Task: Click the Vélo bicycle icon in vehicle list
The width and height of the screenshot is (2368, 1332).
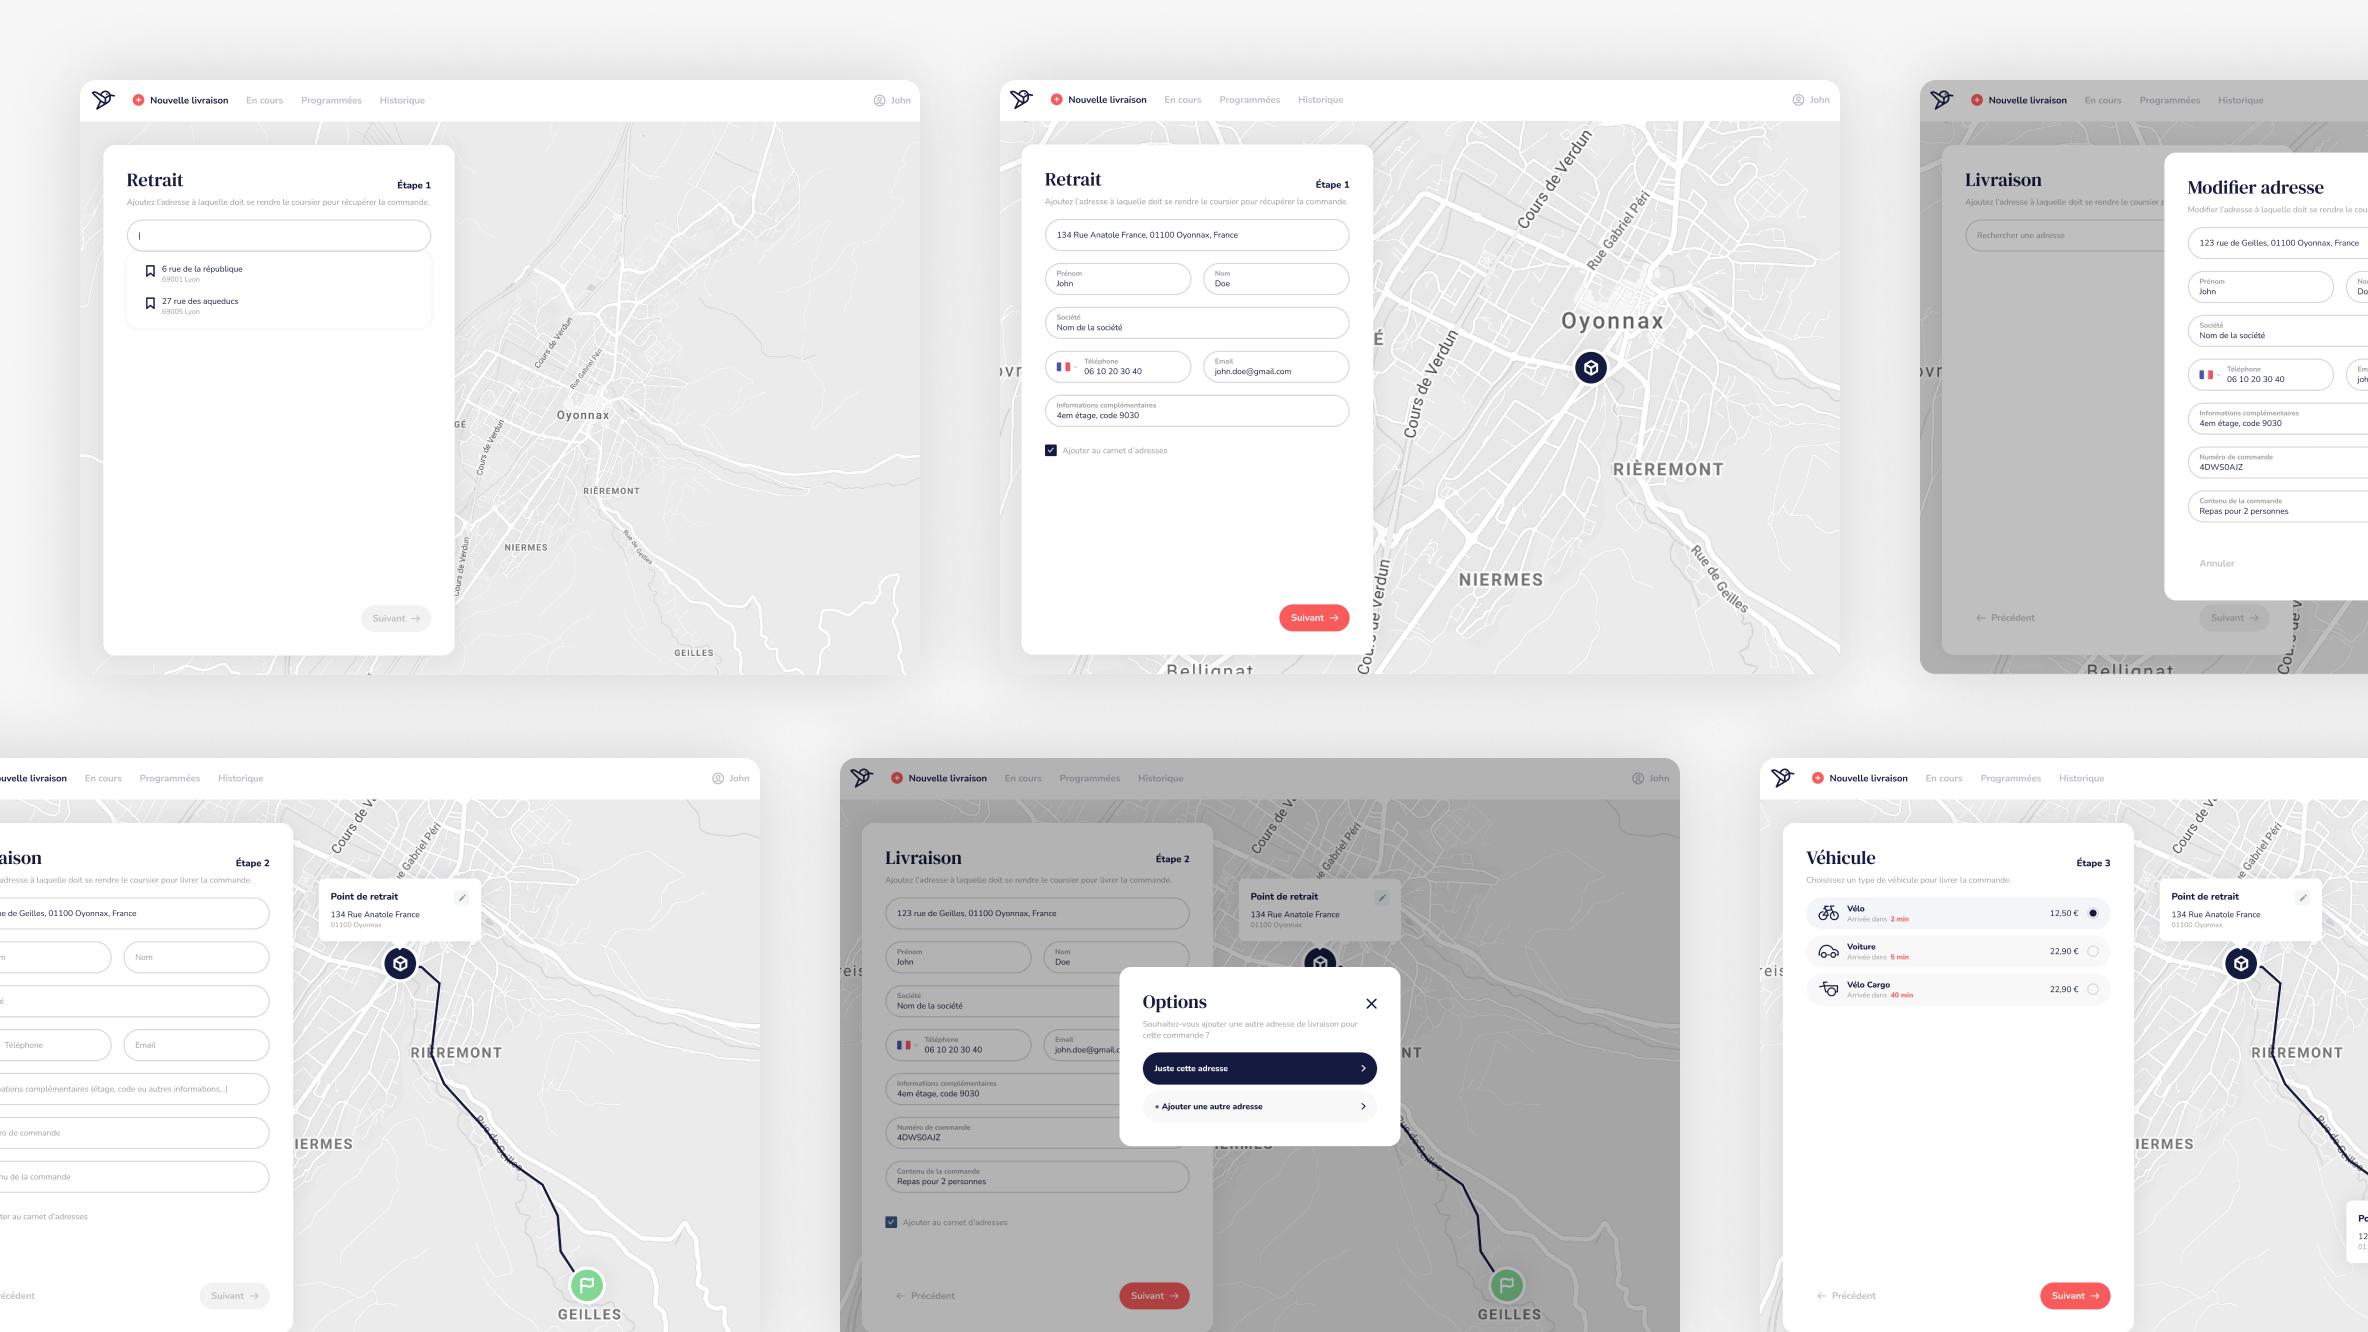Action: 1828,913
